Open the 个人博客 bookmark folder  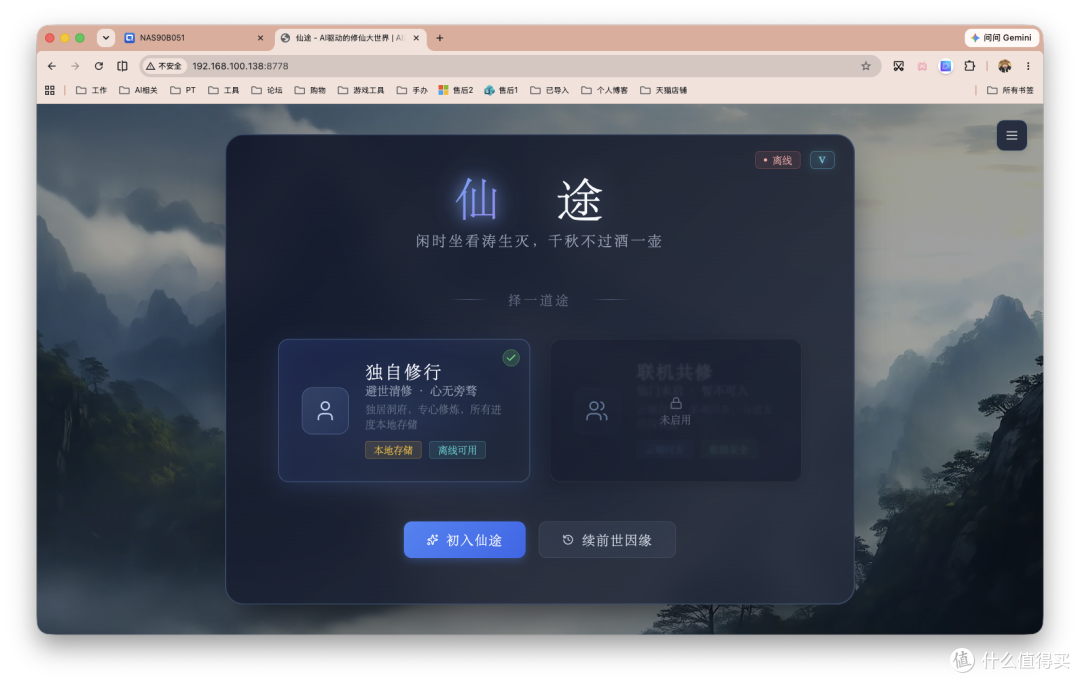click(x=605, y=90)
